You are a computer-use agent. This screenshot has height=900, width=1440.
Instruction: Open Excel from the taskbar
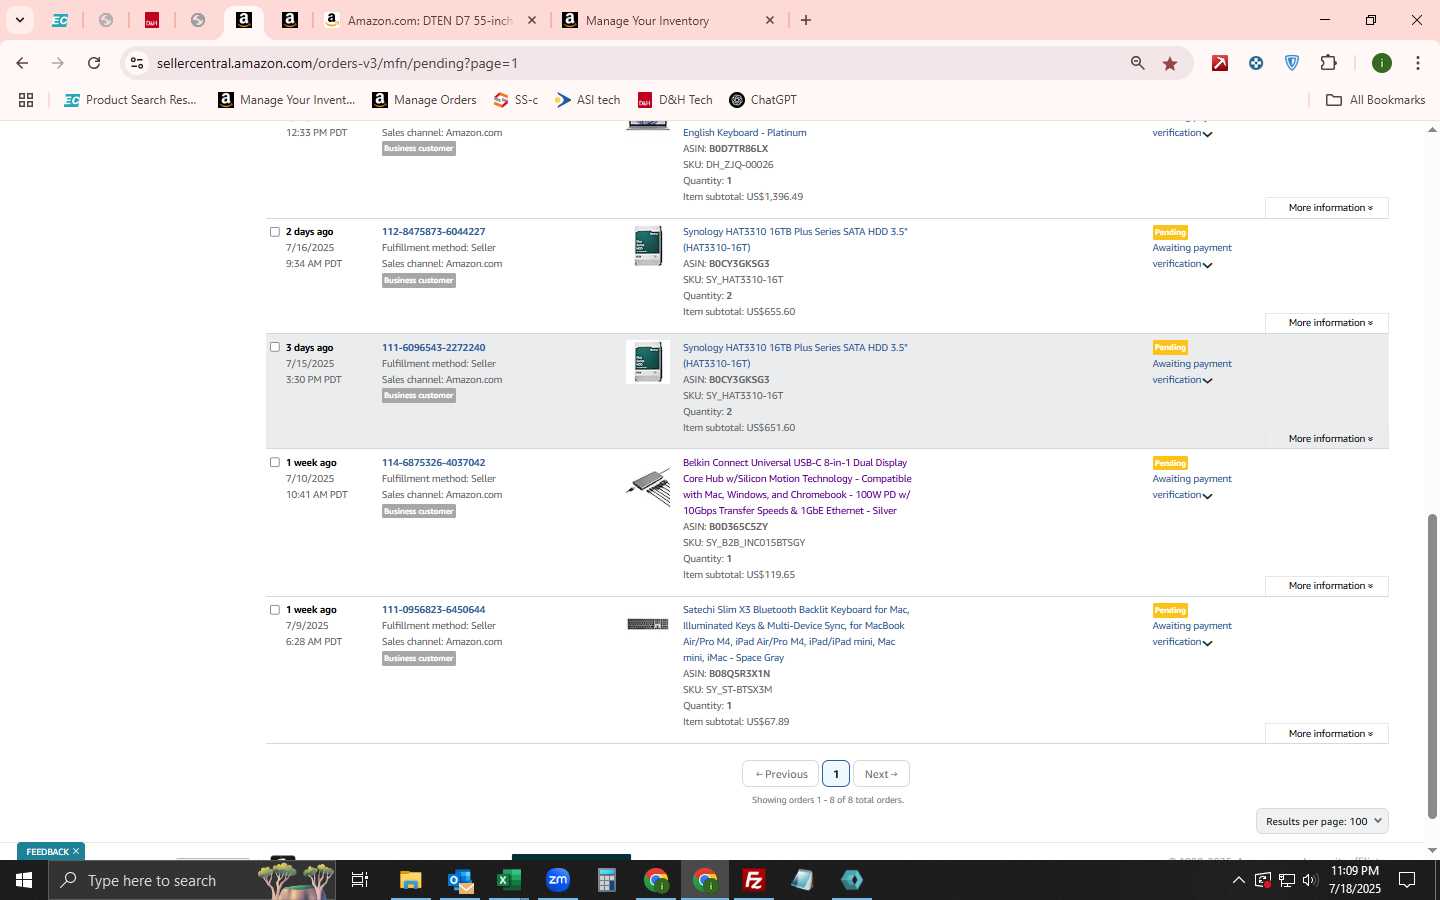coord(509,880)
